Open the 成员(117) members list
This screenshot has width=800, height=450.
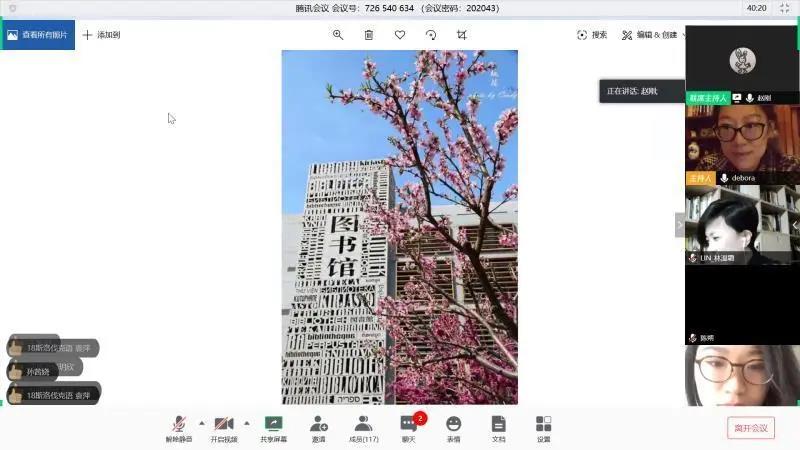click(363, 427)
